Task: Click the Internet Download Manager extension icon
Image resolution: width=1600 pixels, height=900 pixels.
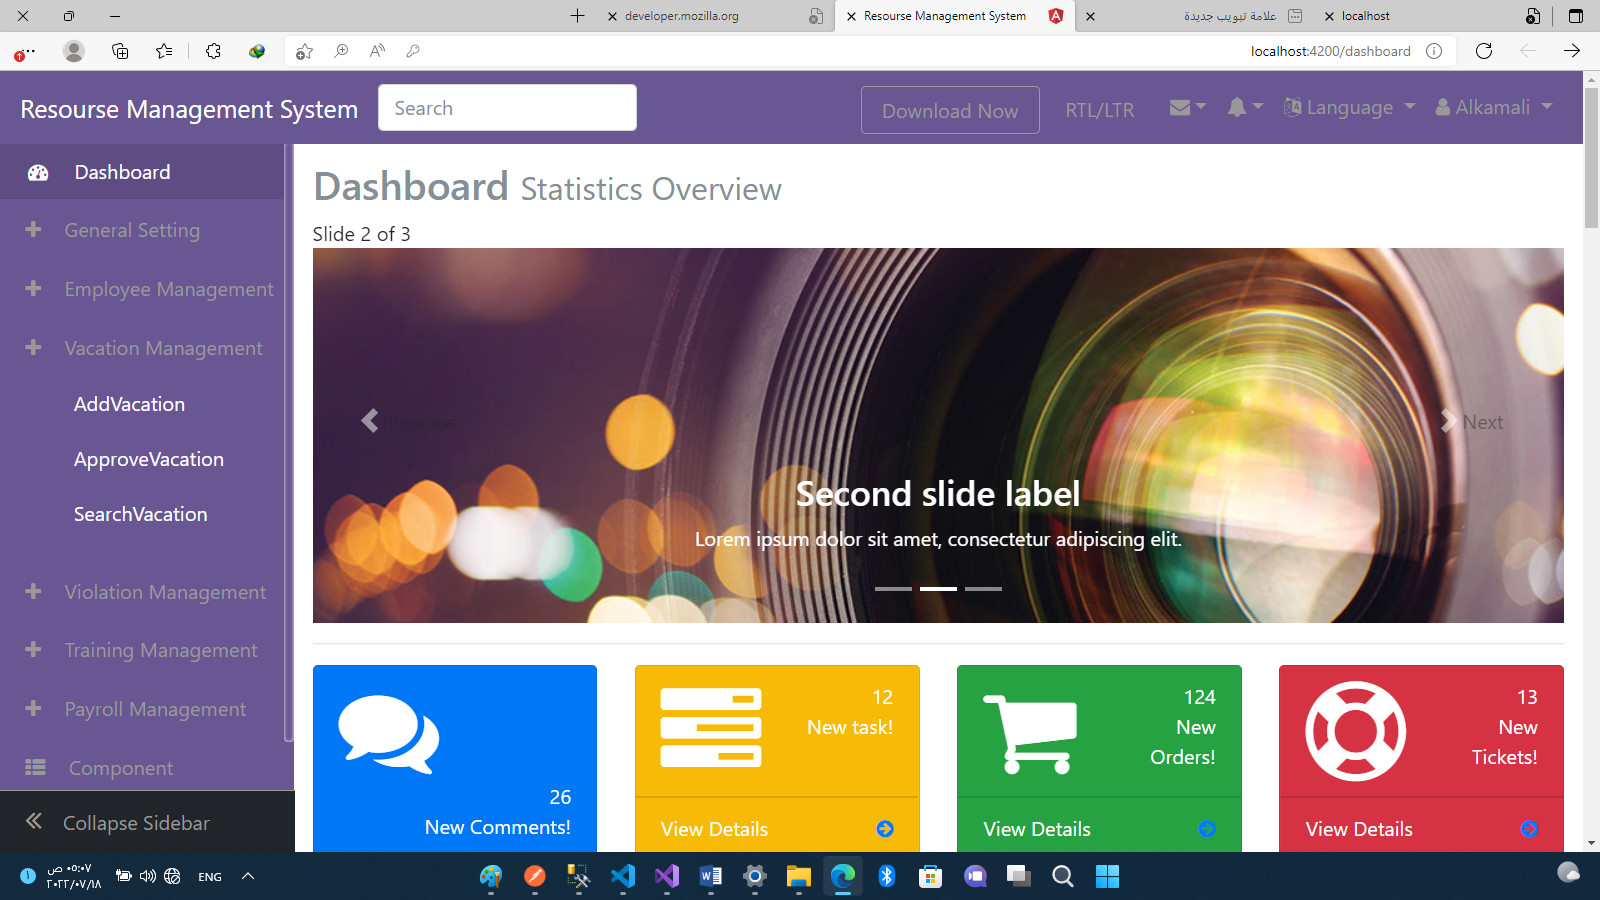Action: pyautogui.click(x=257, y=51)
